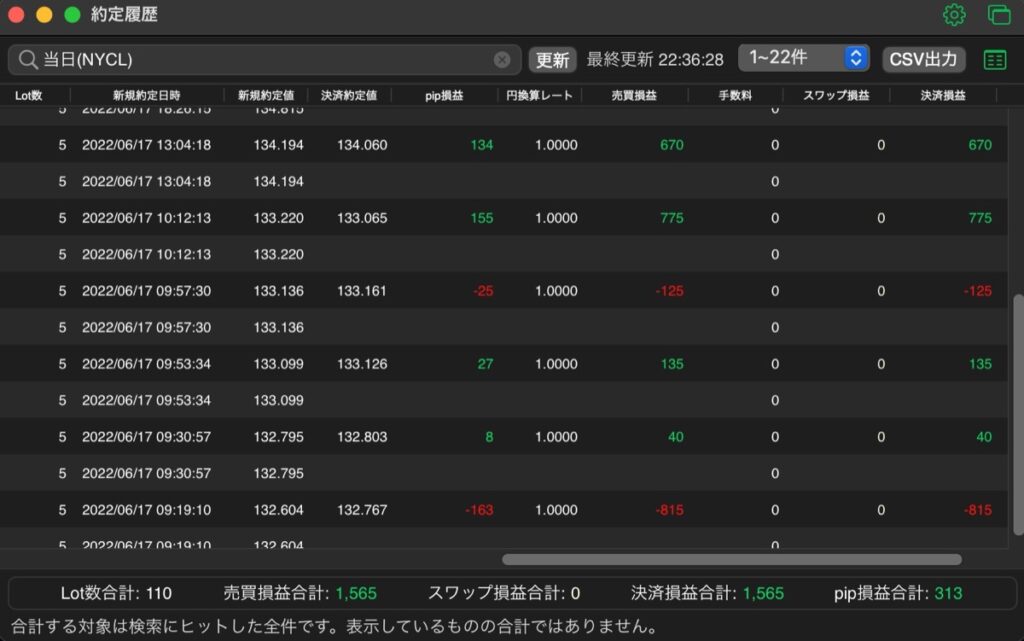Image resolution: width=1024 pixels, height=641 pixels.
Task: Click the red -815 under 決済損益
Action: point(978,510)
